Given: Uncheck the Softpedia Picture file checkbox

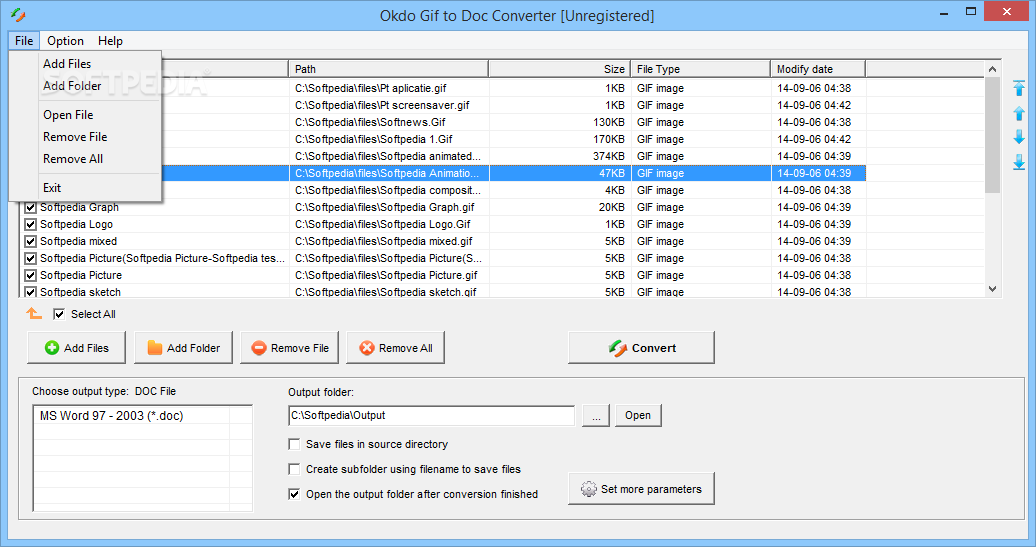Looking at the screenshot, I should point(30,275).
